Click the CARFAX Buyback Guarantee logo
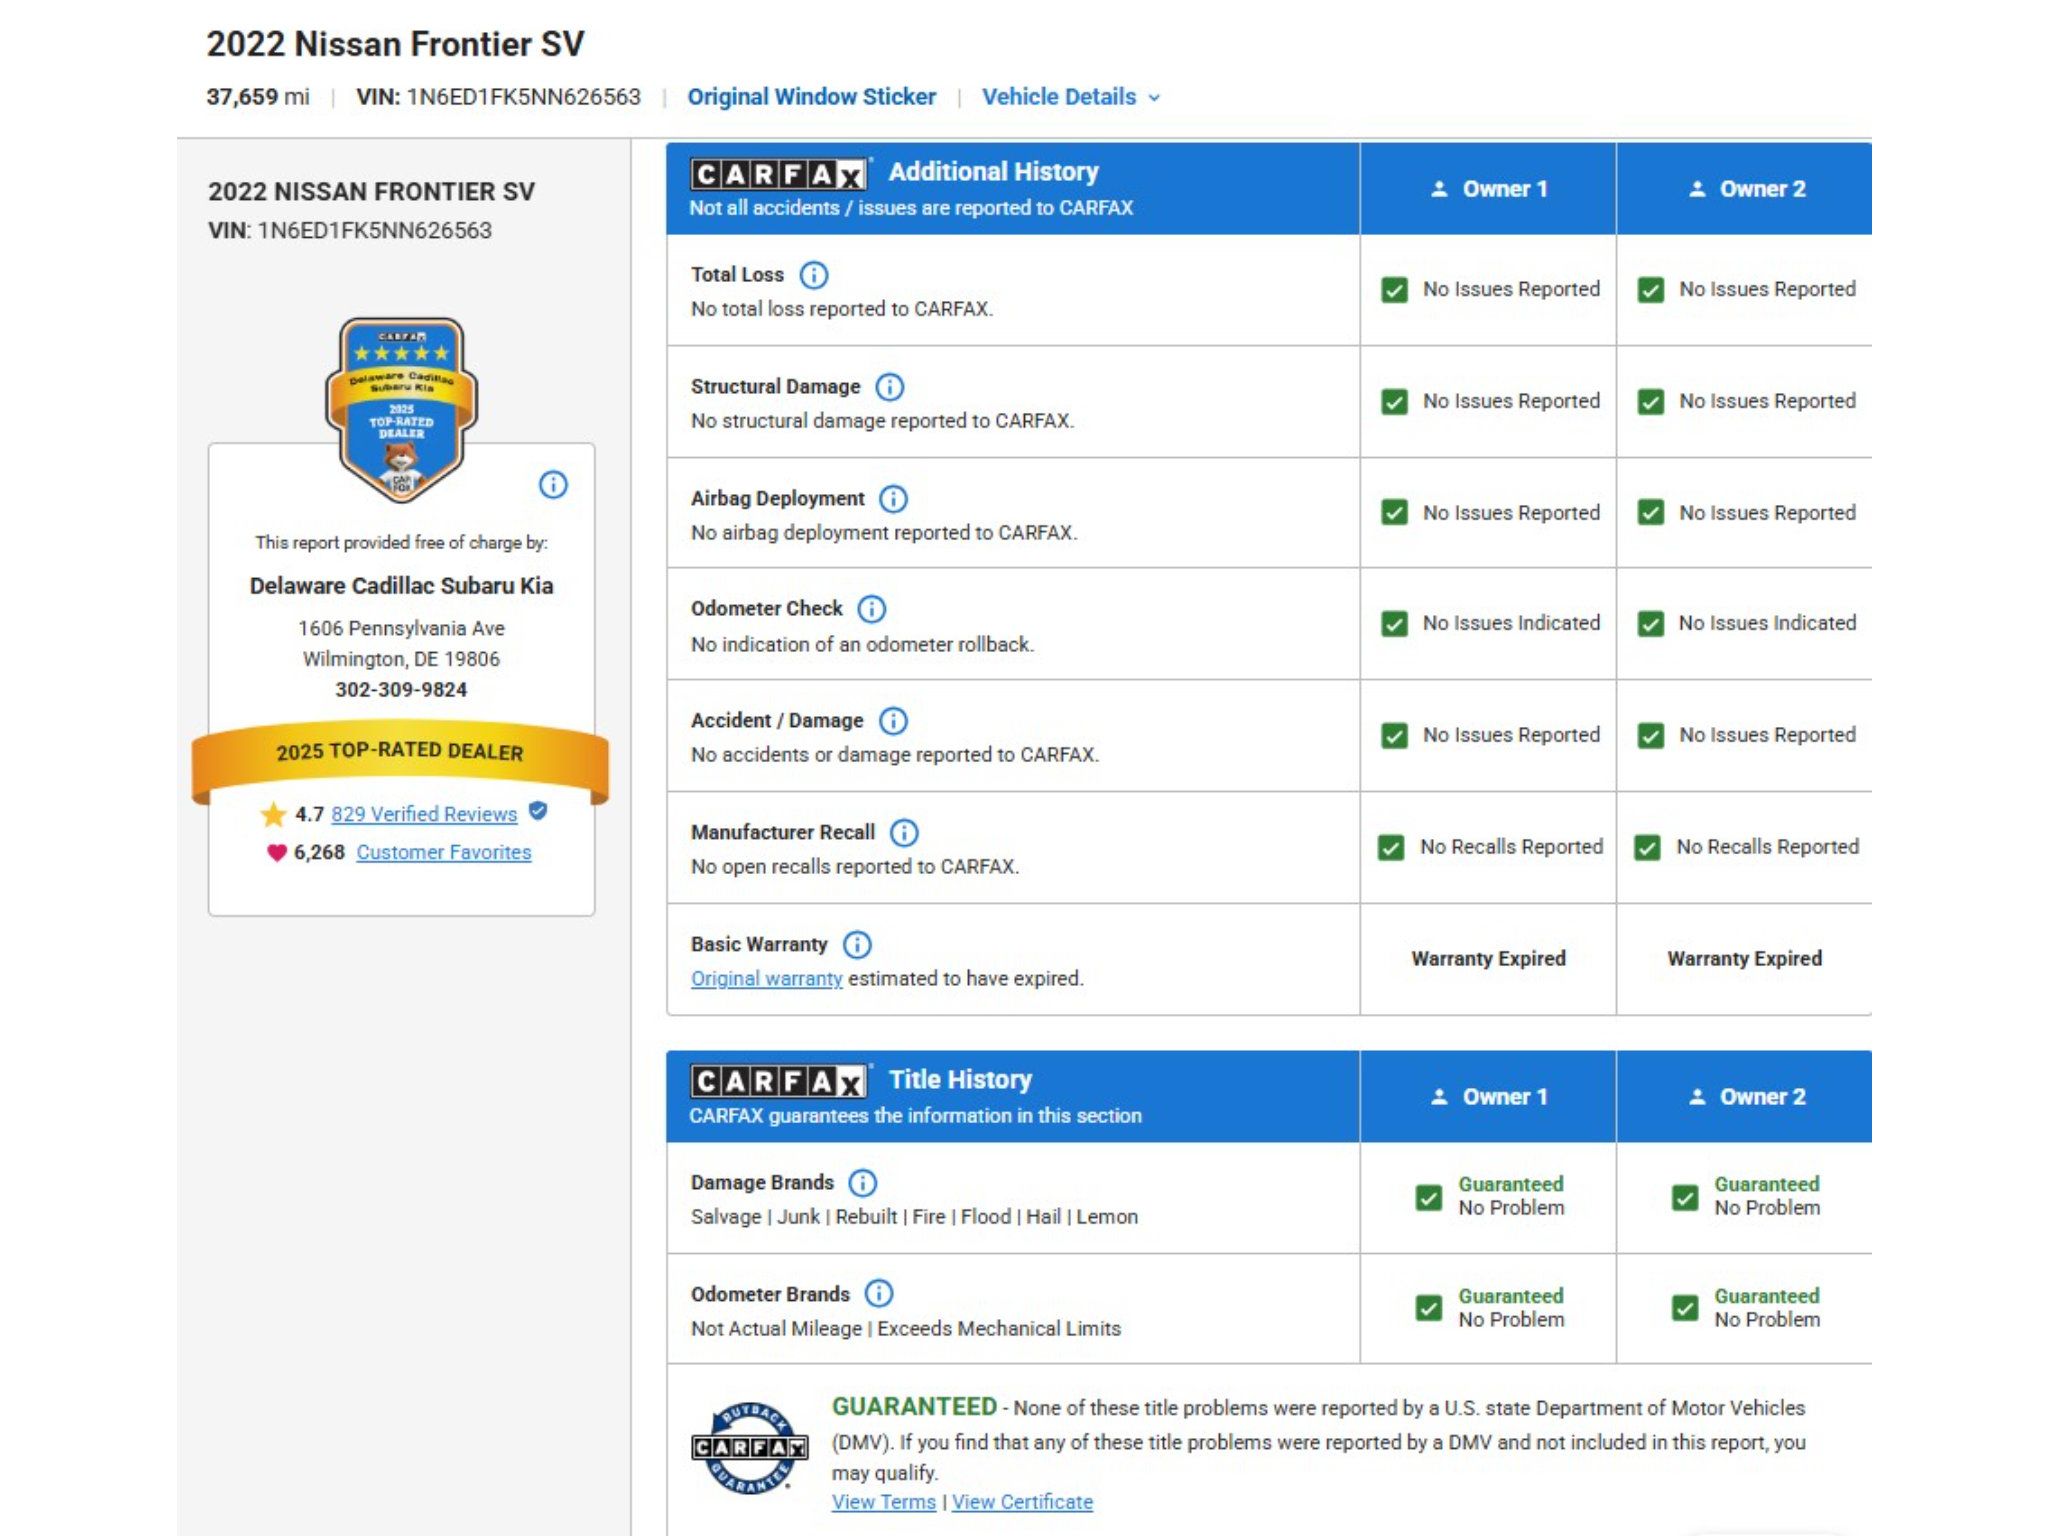Viewport: 2048px width, 1536px height. tap(750, 1447)
